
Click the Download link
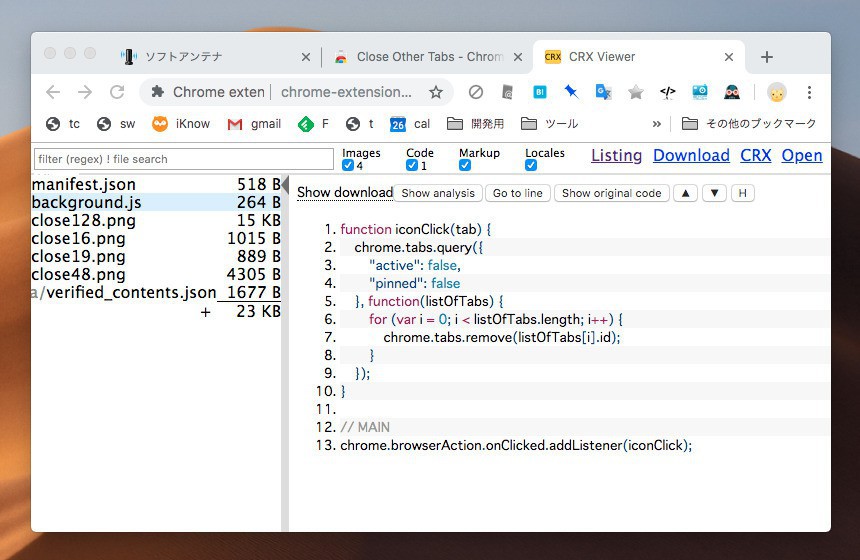pyautogui.click(x=691, y=156)
